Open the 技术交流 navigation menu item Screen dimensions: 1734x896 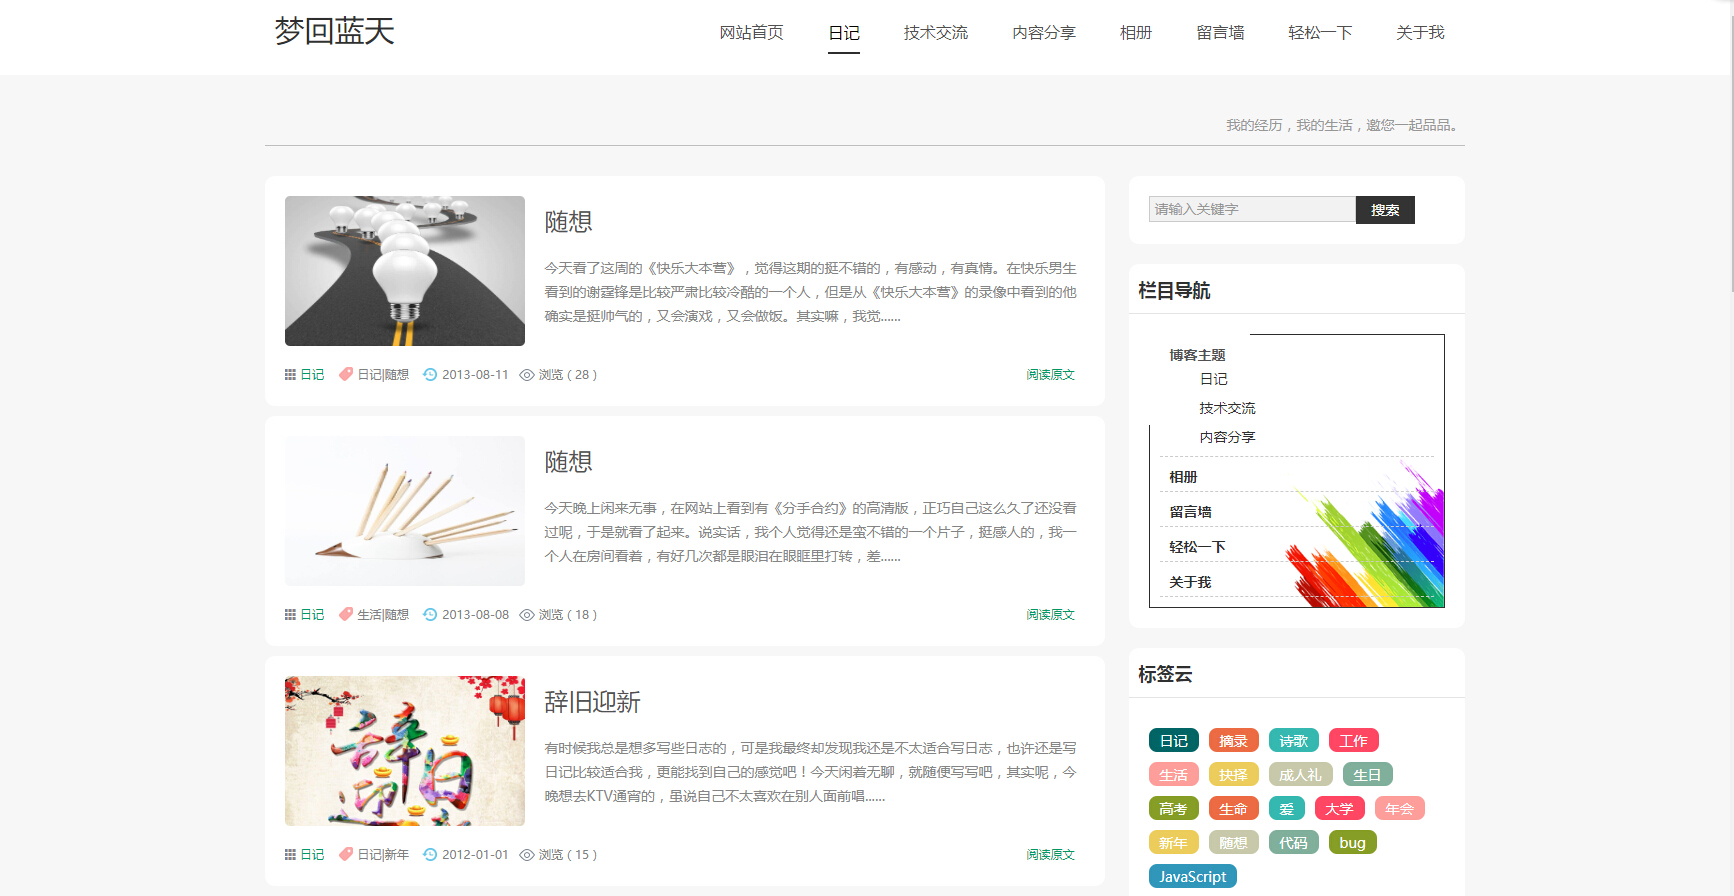[935, 33]
